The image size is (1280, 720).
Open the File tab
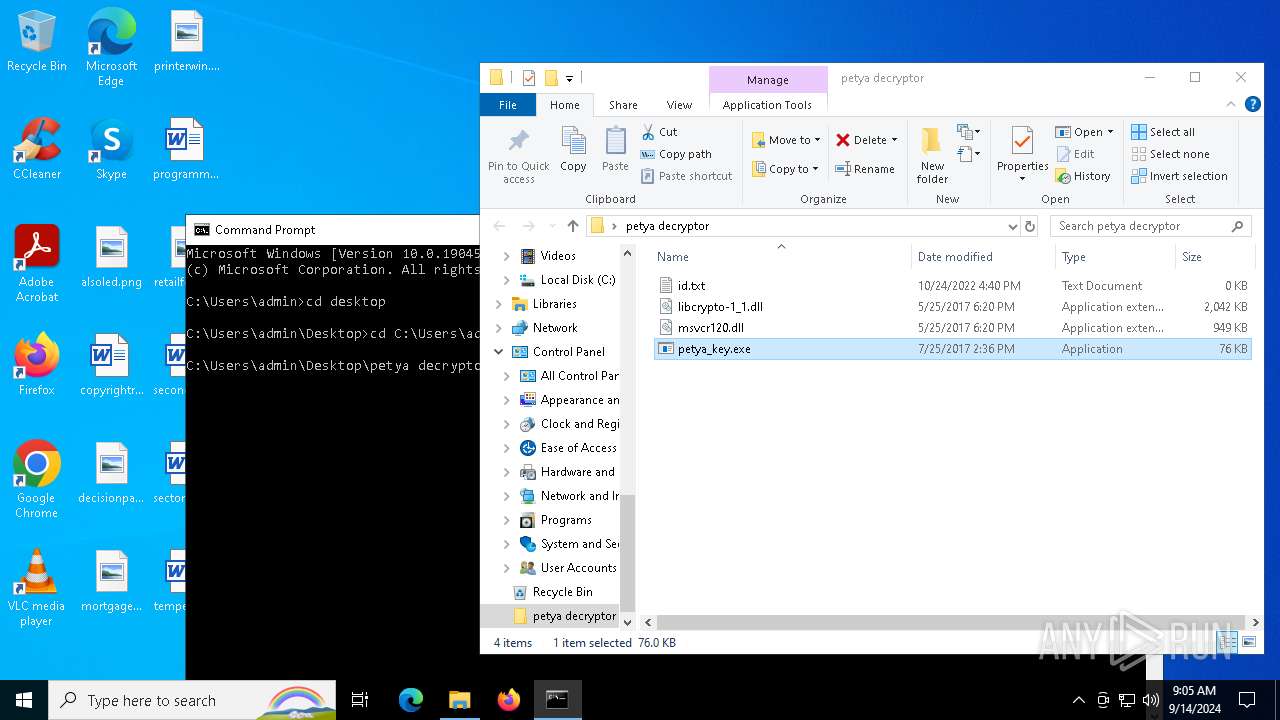(x=508, y=105)
